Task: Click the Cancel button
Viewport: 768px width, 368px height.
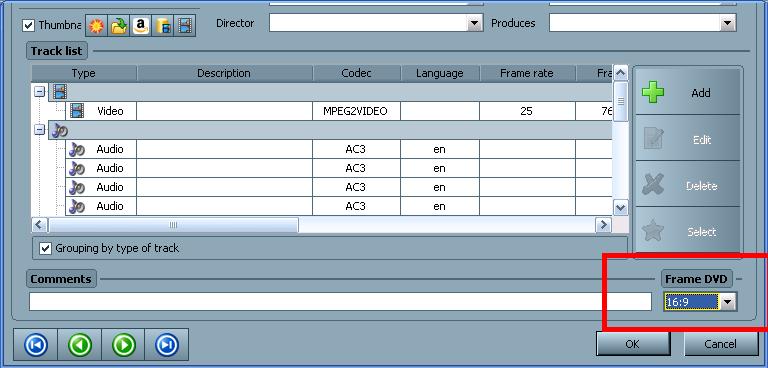Action: [720, 344]
